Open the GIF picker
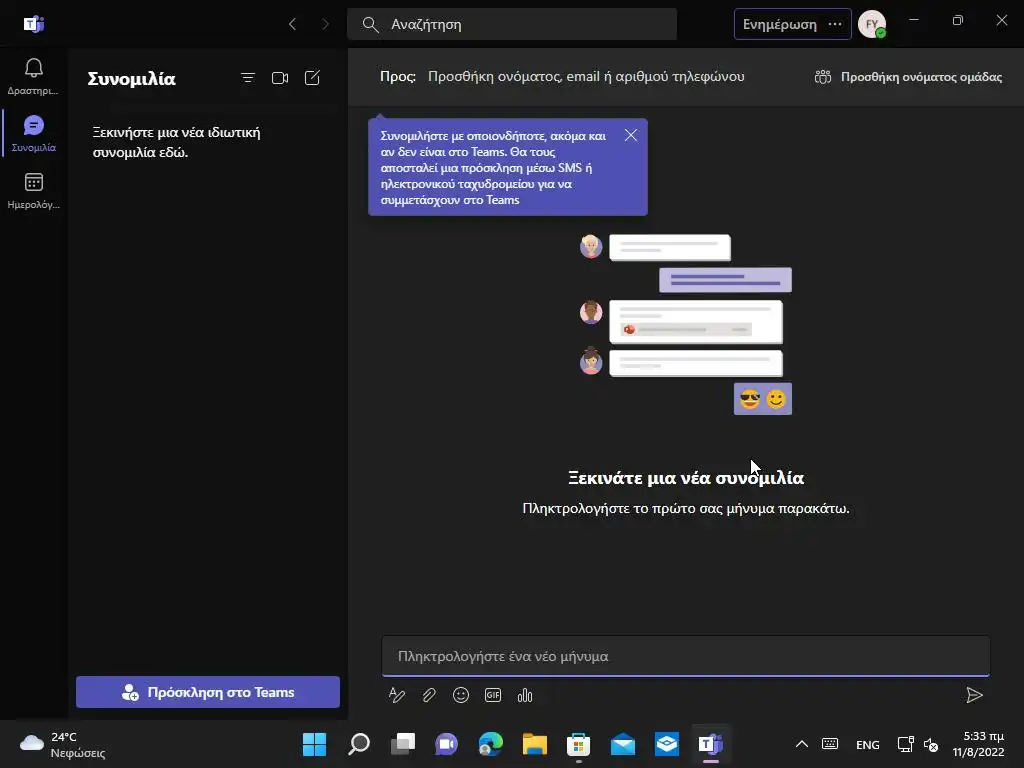Image resolution: width=1024 pixels, height=768 pixels. coord(493,696)
